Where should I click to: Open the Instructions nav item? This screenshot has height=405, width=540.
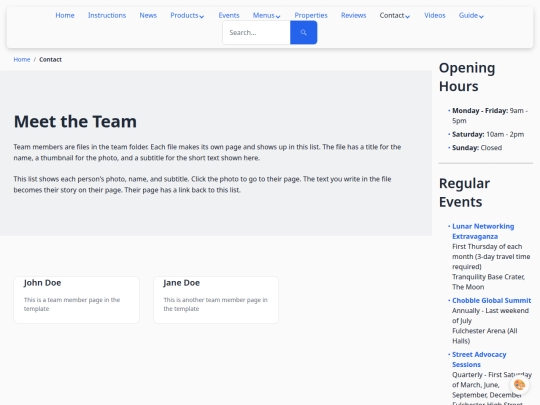[107, 15]
